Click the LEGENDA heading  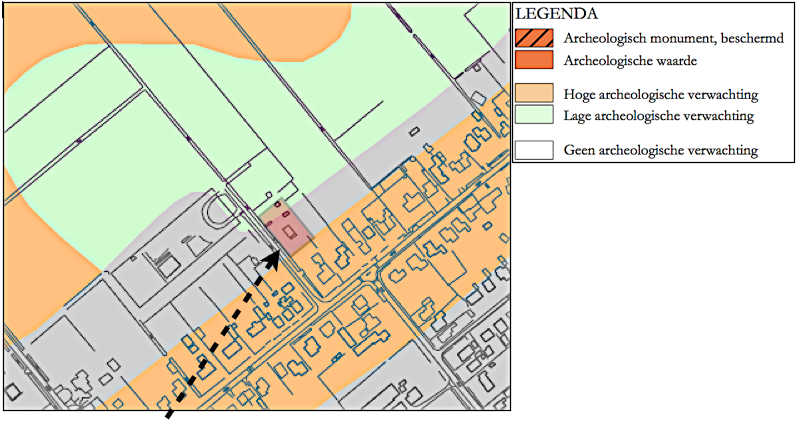point(556,14)
